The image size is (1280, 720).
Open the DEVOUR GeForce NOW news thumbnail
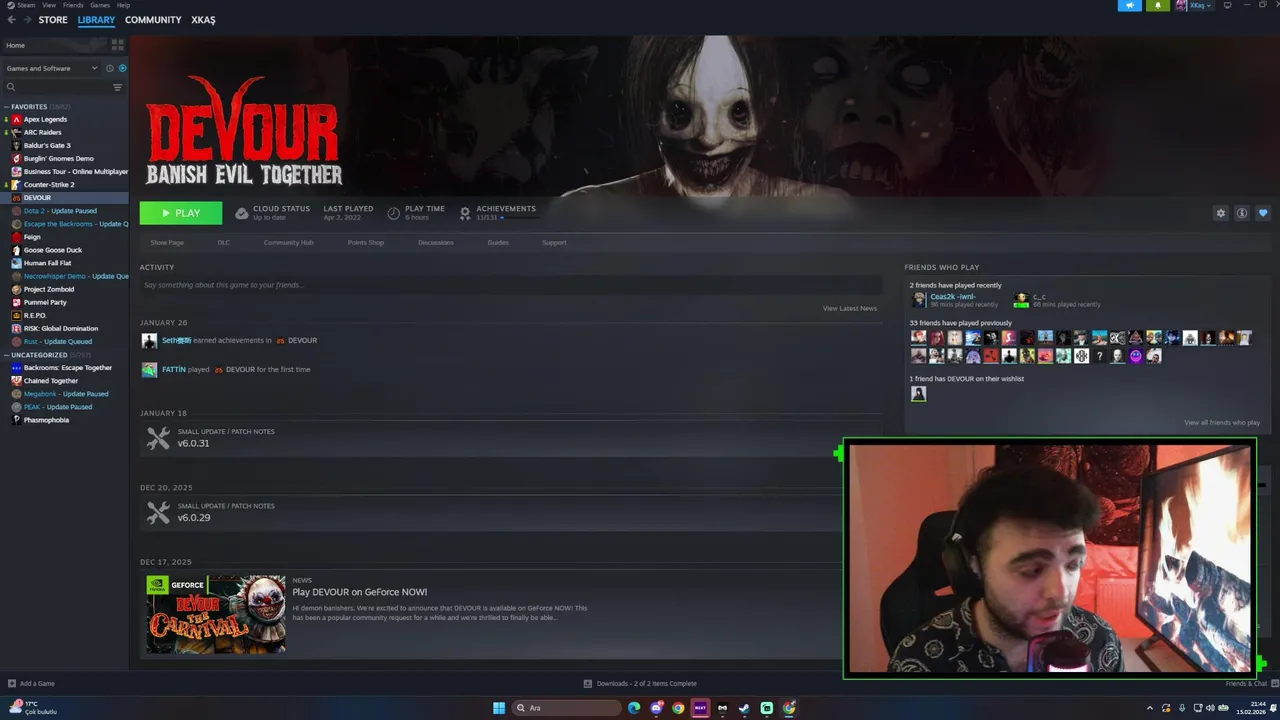216,614
